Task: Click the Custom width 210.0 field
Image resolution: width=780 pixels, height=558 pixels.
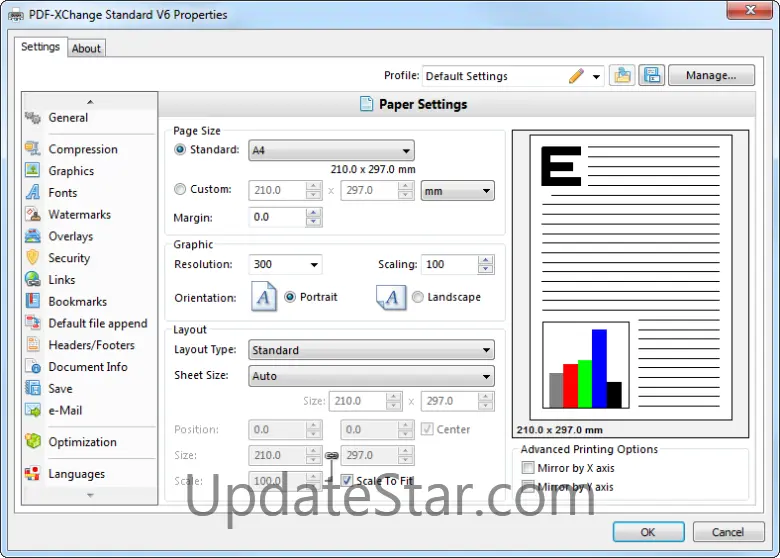Action: coord(278,190)
